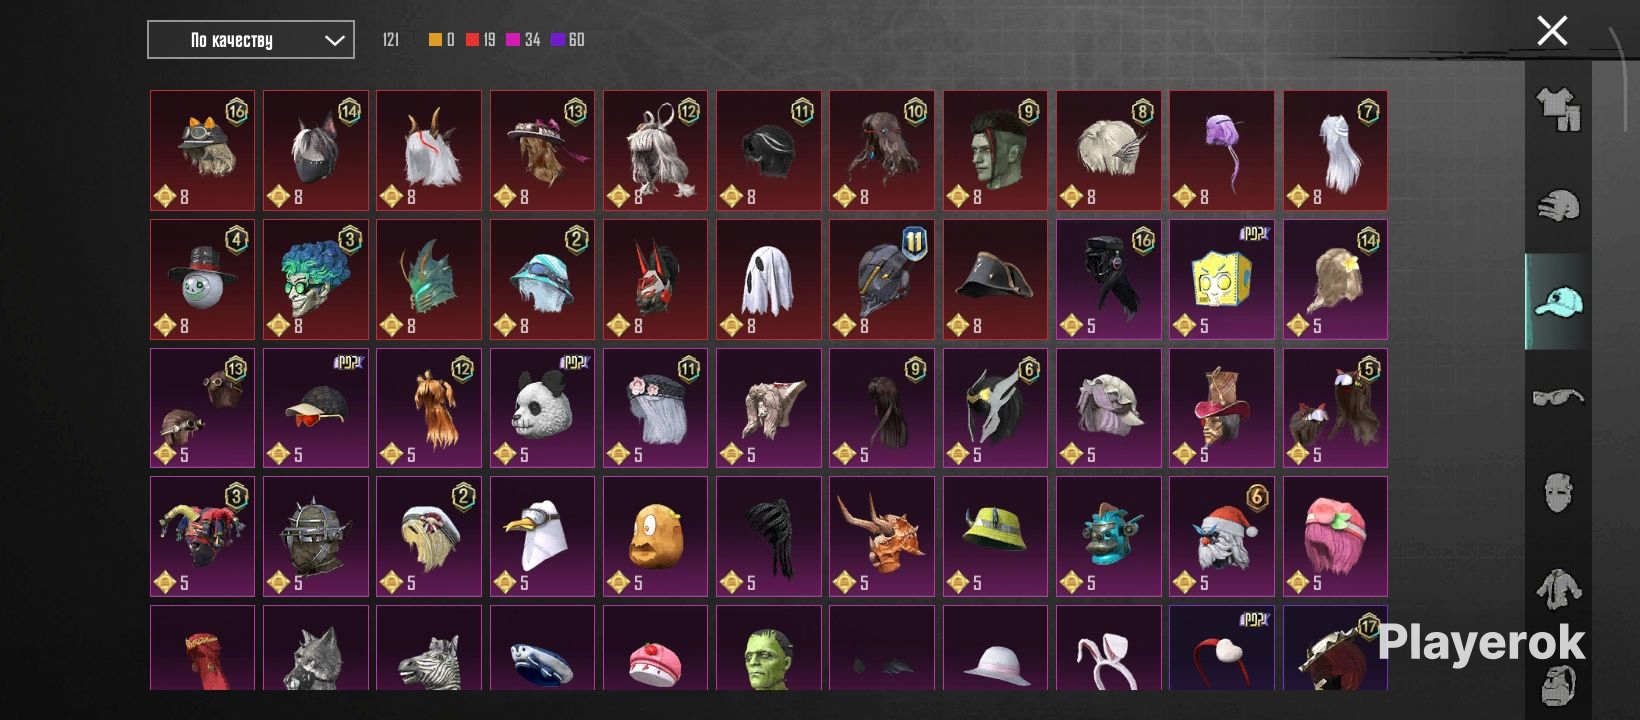Screen dimensions: 1640x720
Task: Select the white ghost sheet headwear
Action: coord(768,279)
